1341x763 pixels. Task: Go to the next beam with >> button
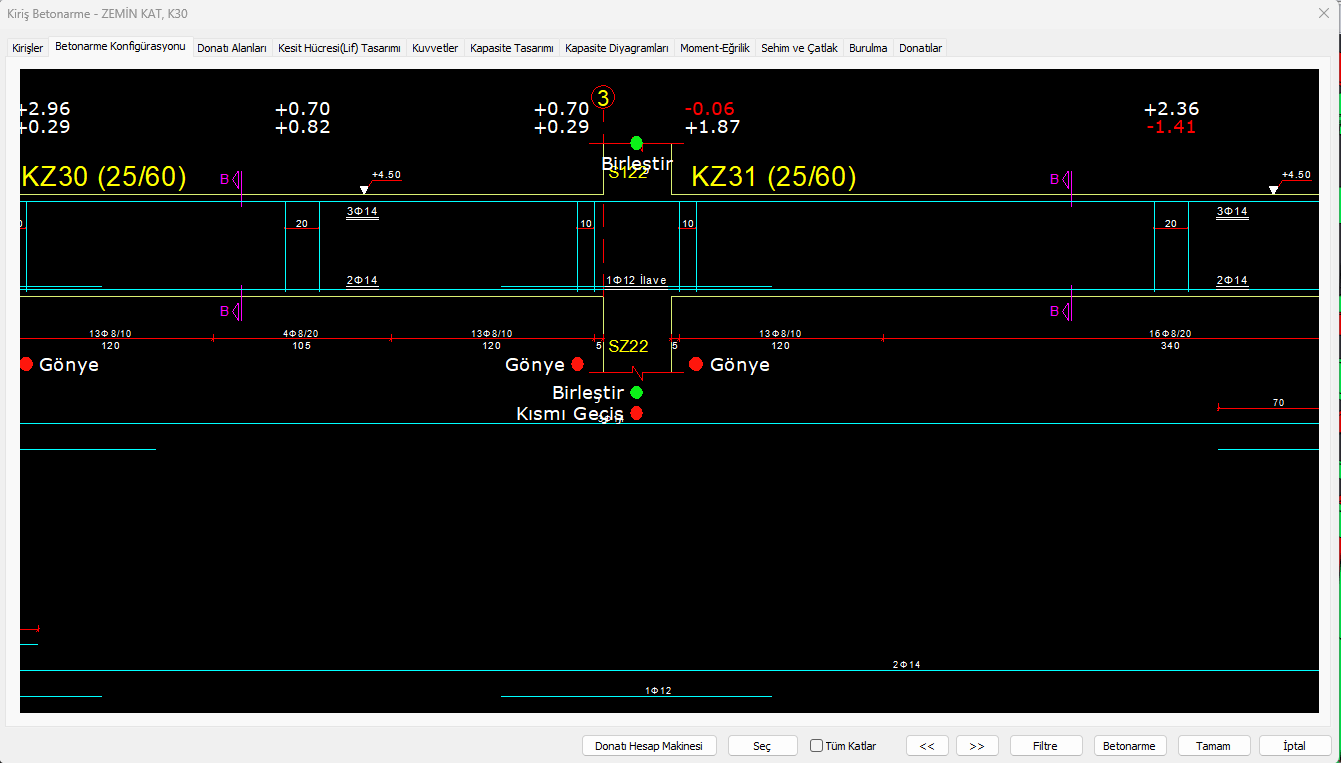coord(977,746)
